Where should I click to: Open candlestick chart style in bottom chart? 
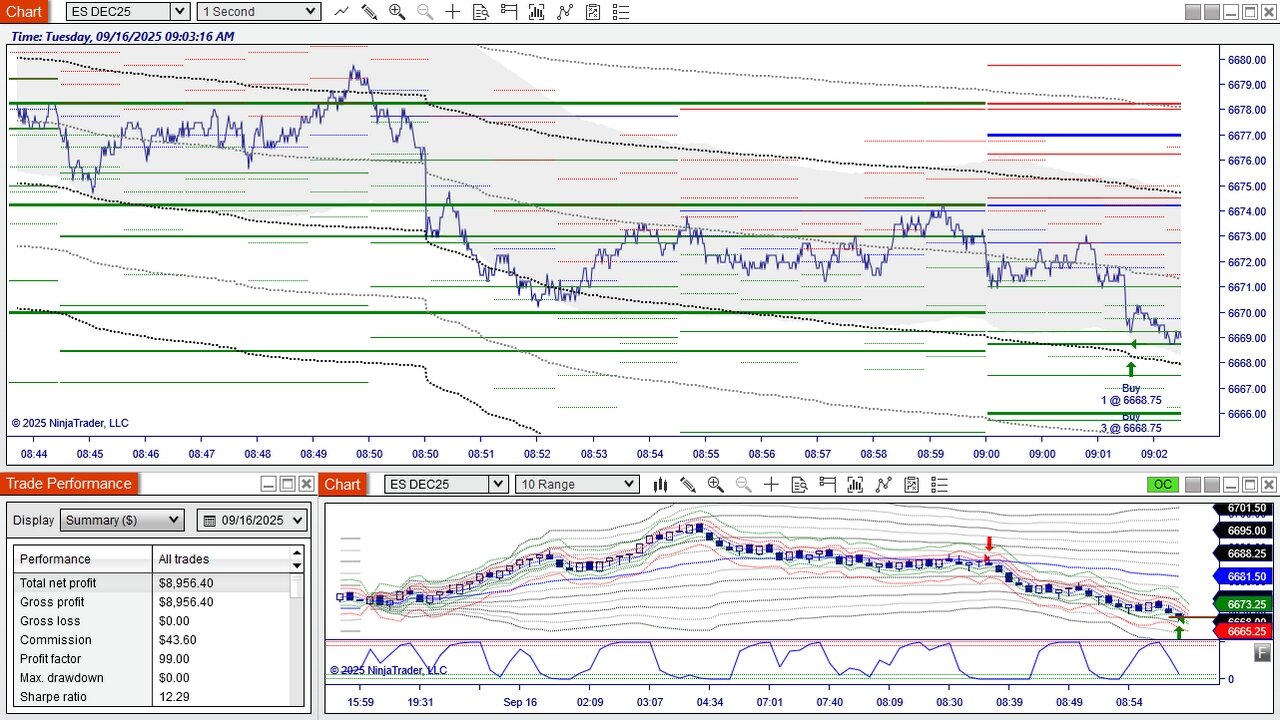pos(660,485)
